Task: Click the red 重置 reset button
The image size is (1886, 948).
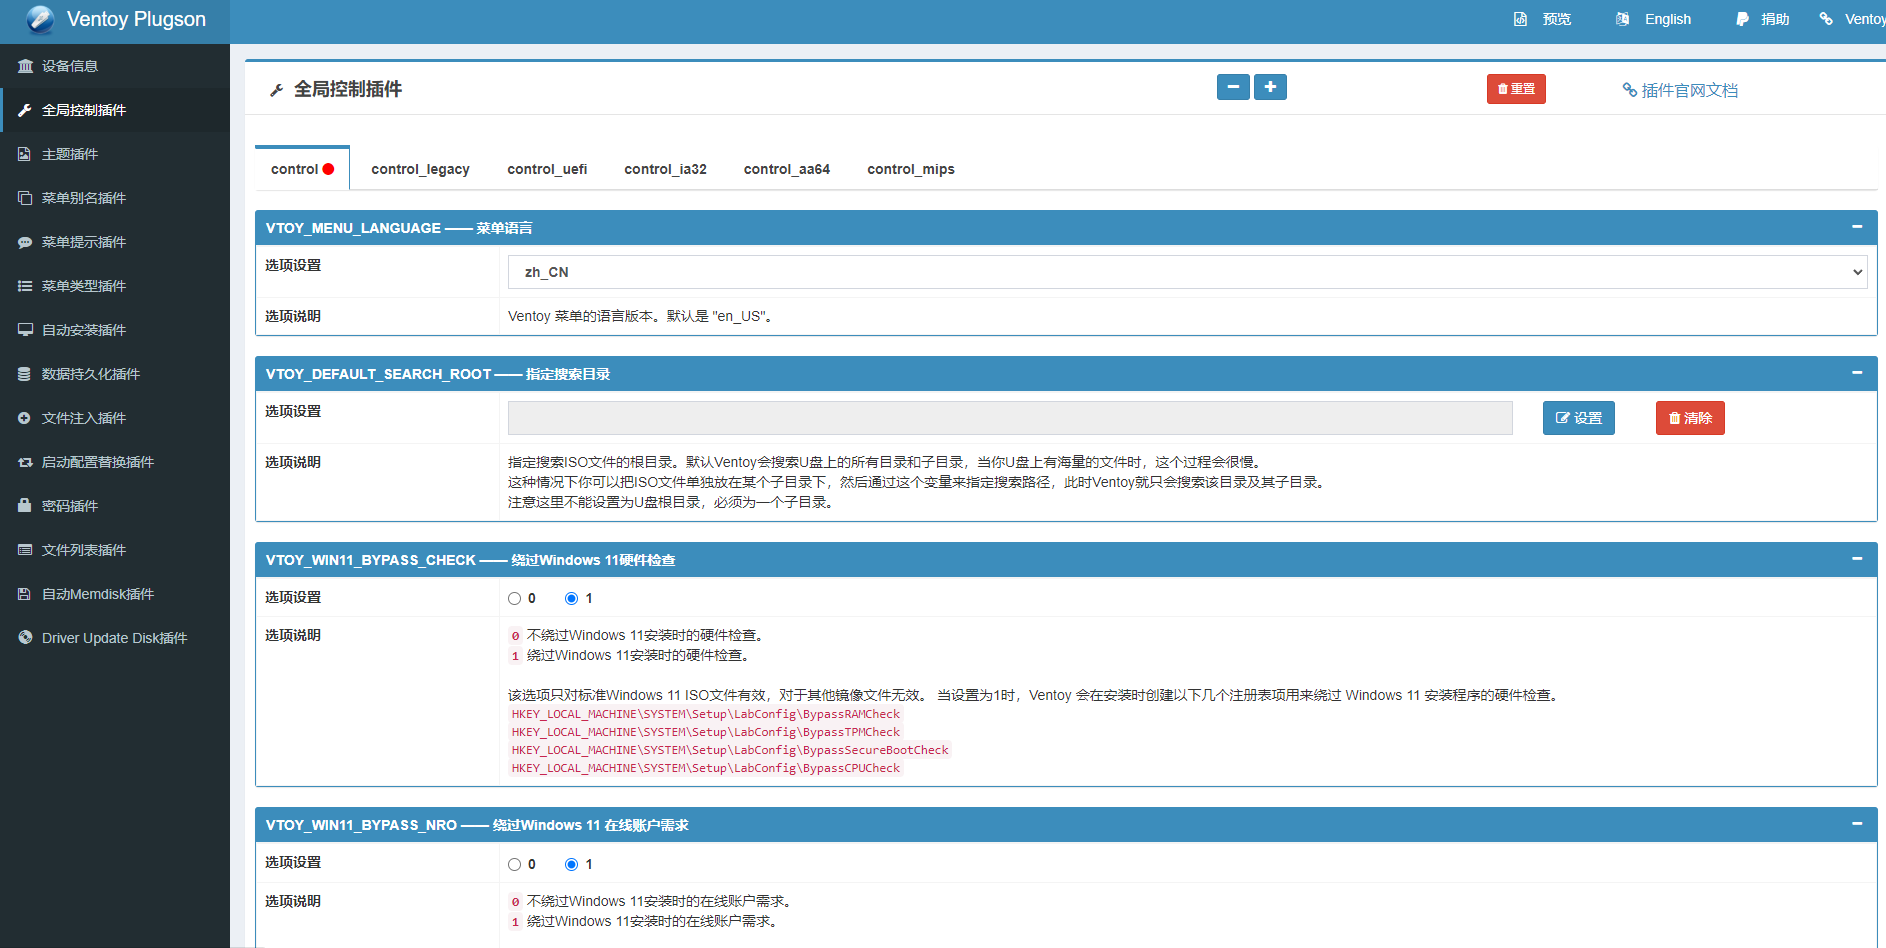Action: 1516,89
